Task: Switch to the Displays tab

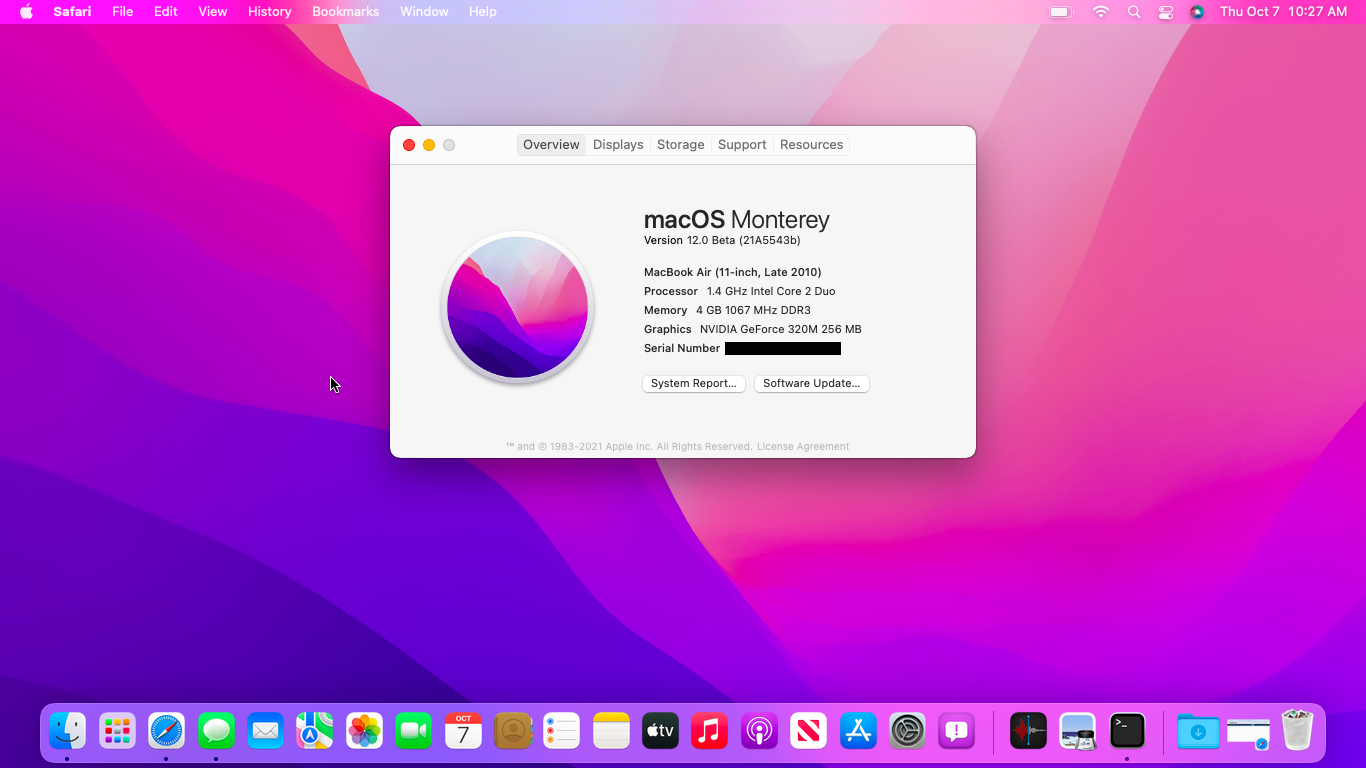Action: 618,145
